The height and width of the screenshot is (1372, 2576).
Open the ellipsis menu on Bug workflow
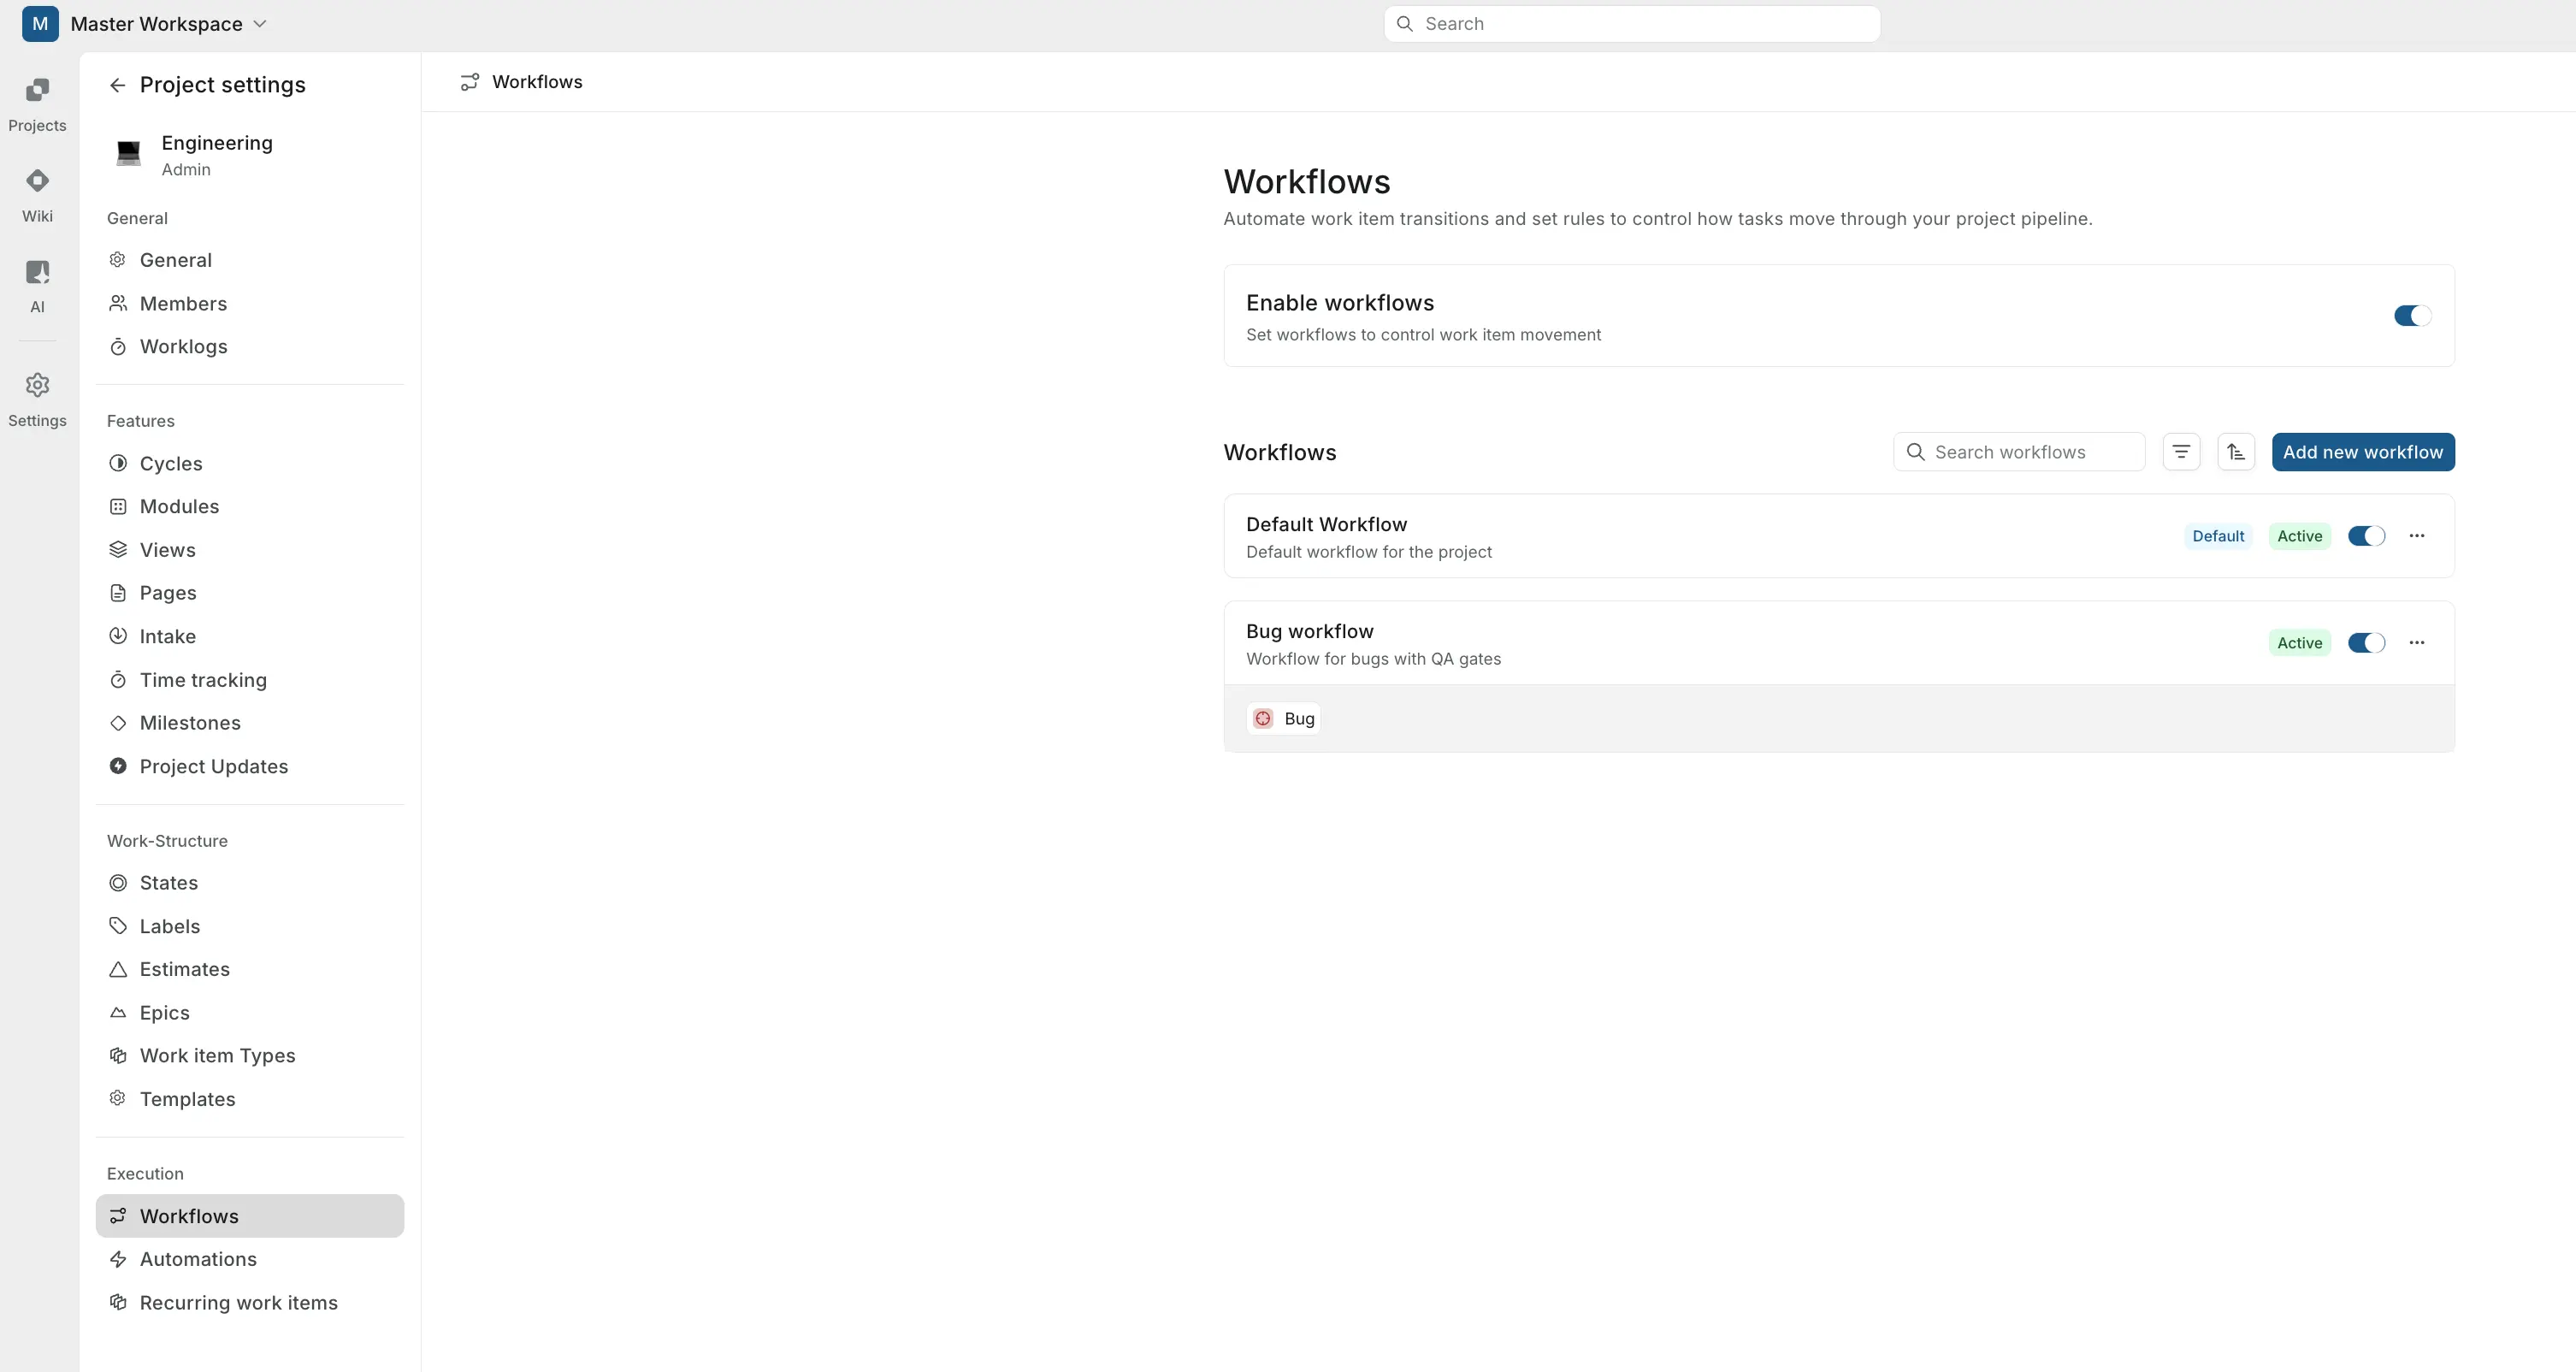tap(2418, 642)
